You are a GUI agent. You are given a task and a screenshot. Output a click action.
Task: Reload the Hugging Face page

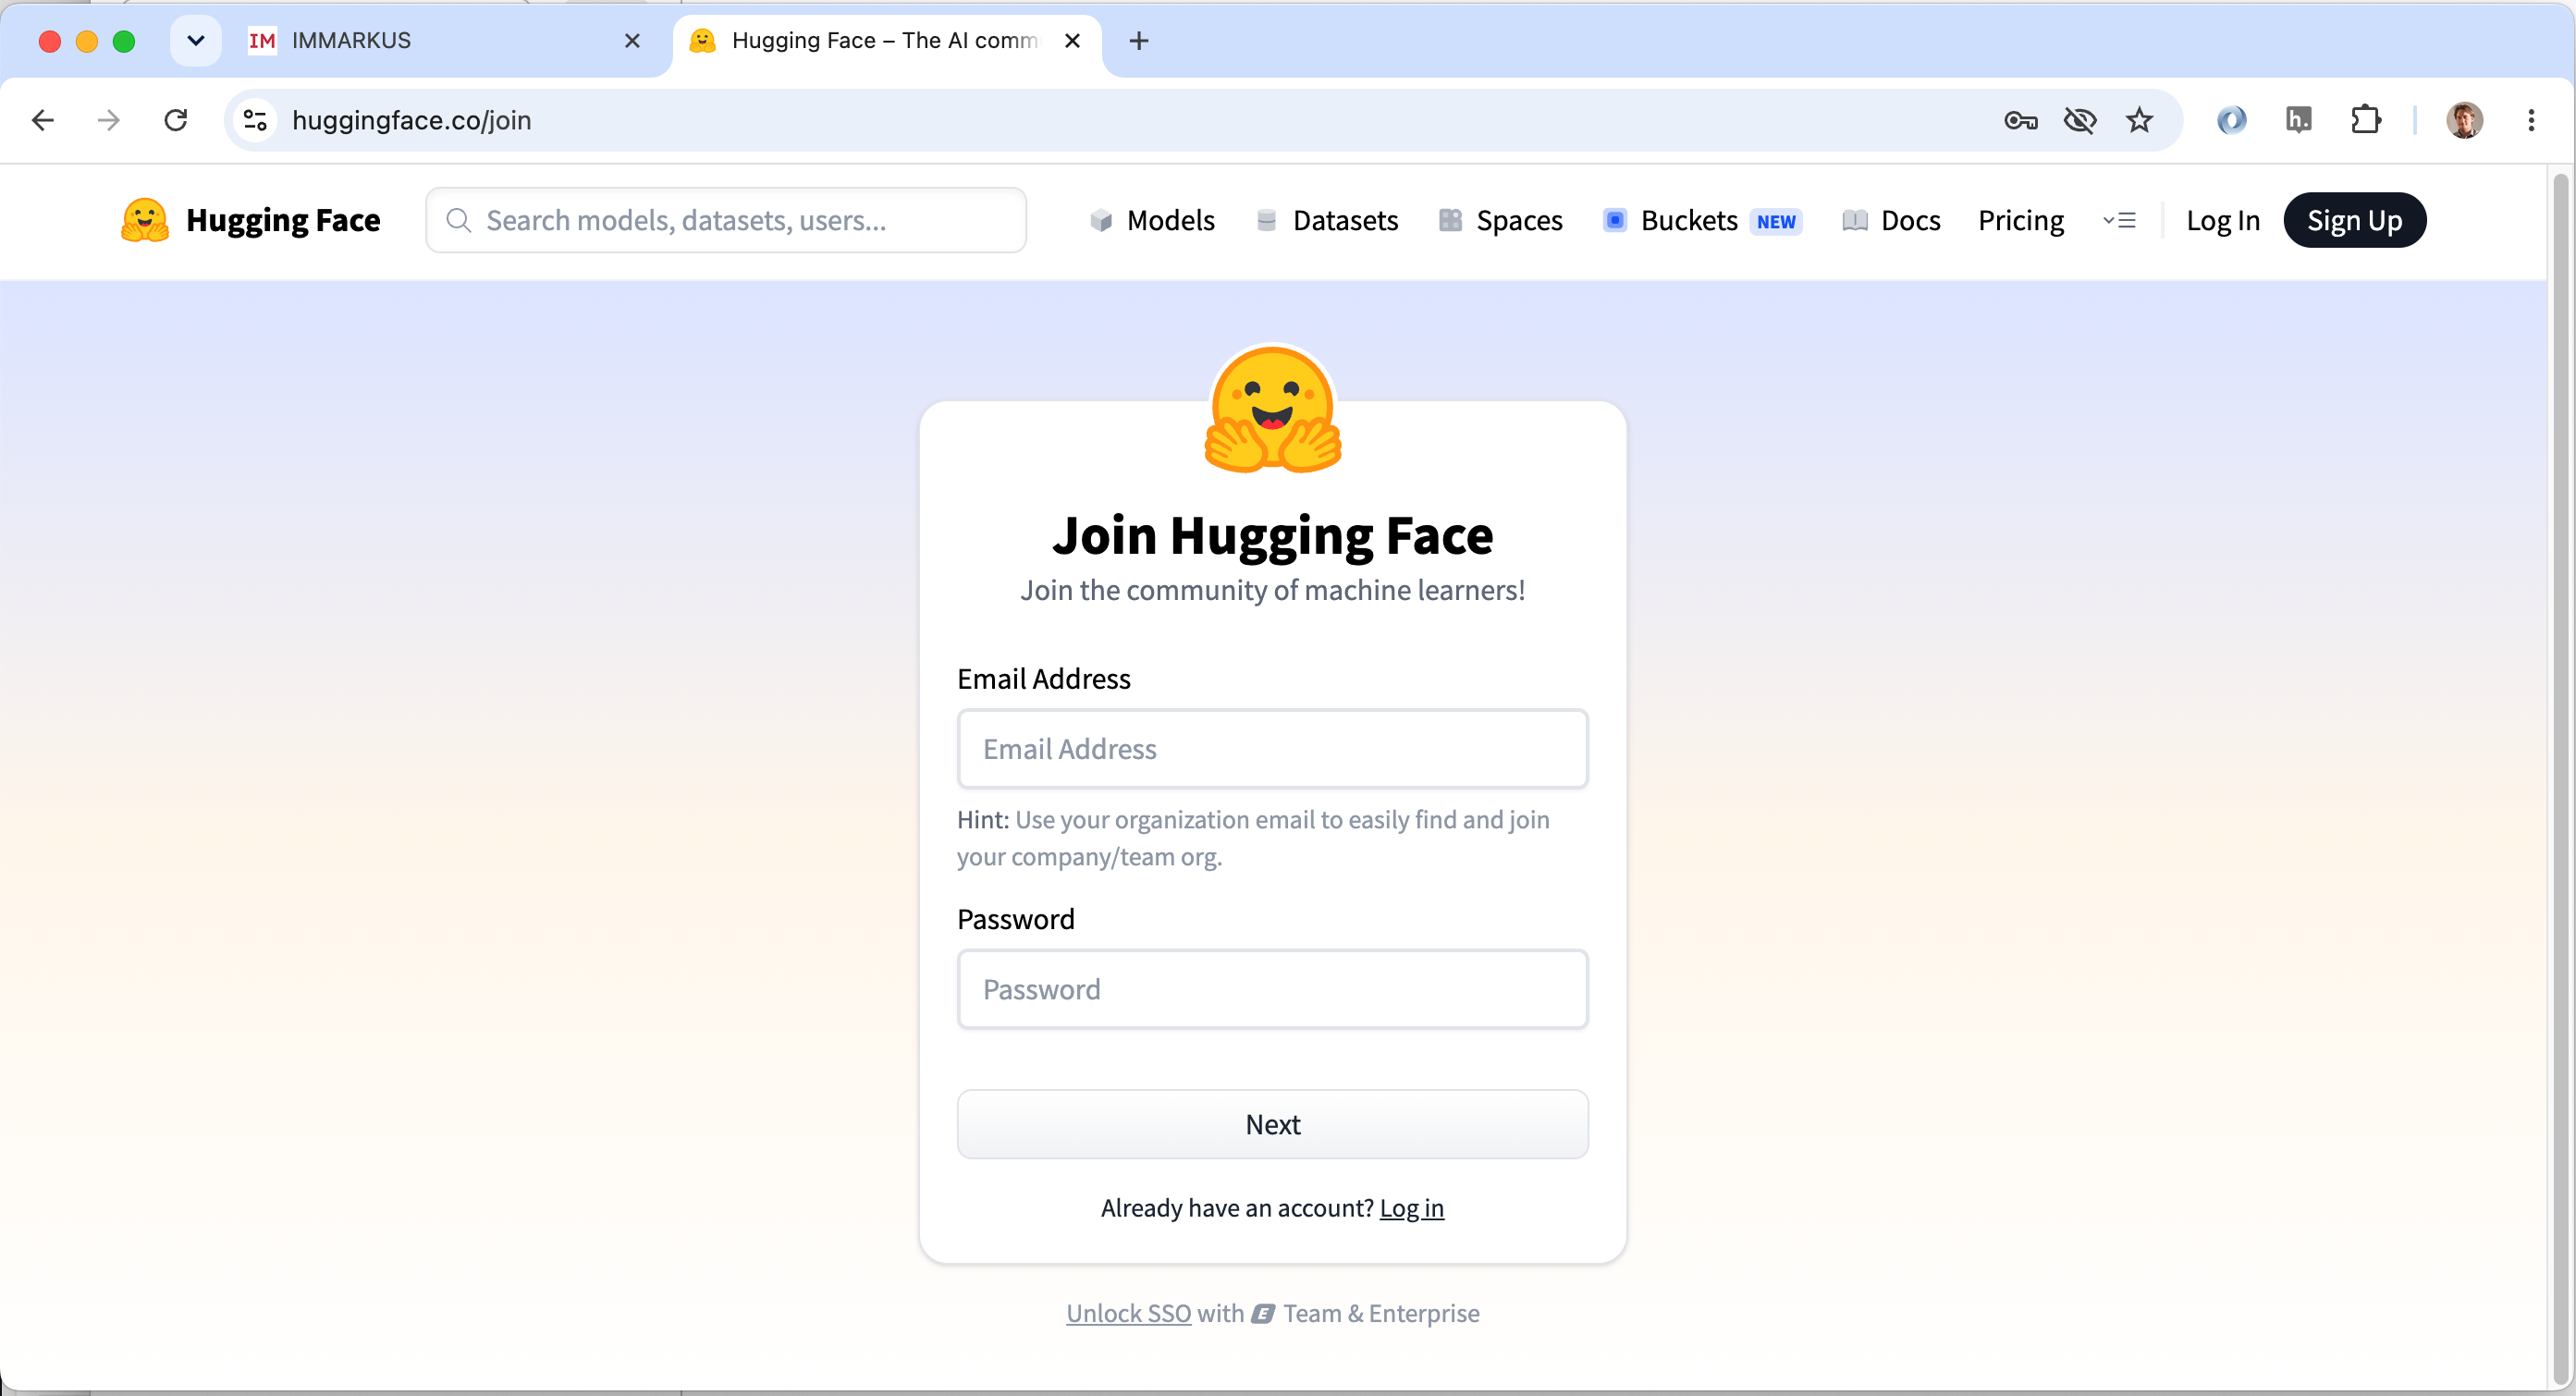tap(176, 120)
